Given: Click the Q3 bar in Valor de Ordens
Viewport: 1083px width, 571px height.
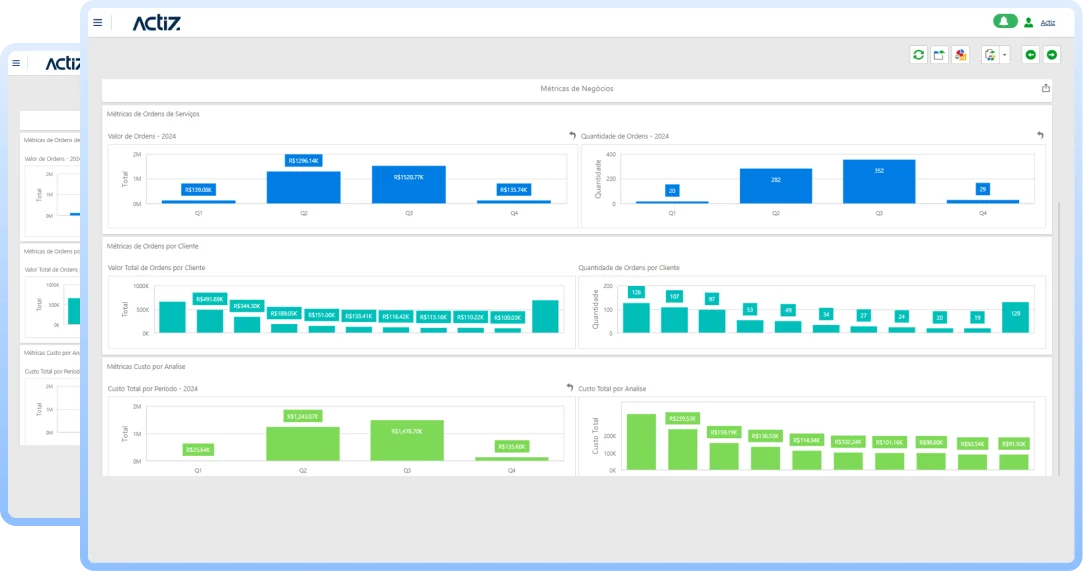Looking at the screenshot, I should coord(408,185).
